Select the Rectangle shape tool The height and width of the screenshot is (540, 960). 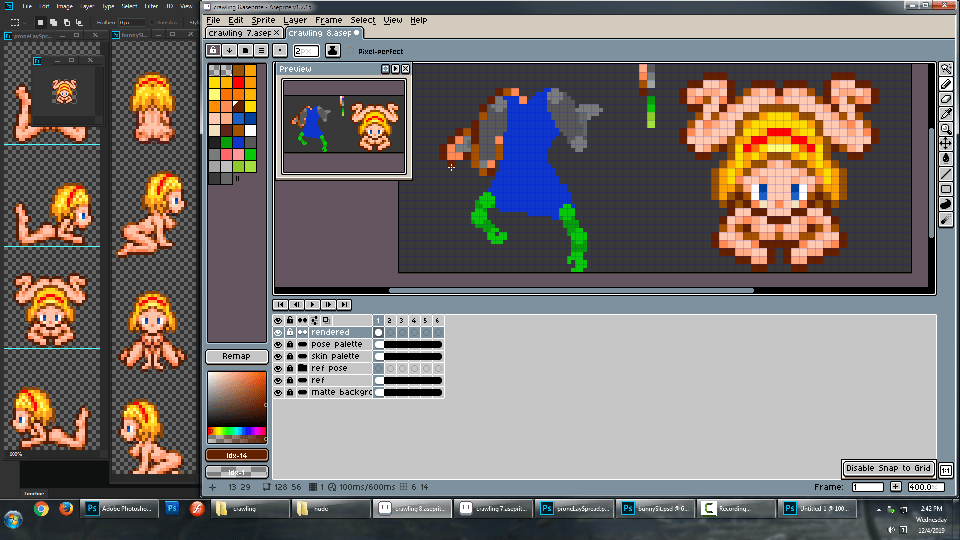click(x=946, y=189)
